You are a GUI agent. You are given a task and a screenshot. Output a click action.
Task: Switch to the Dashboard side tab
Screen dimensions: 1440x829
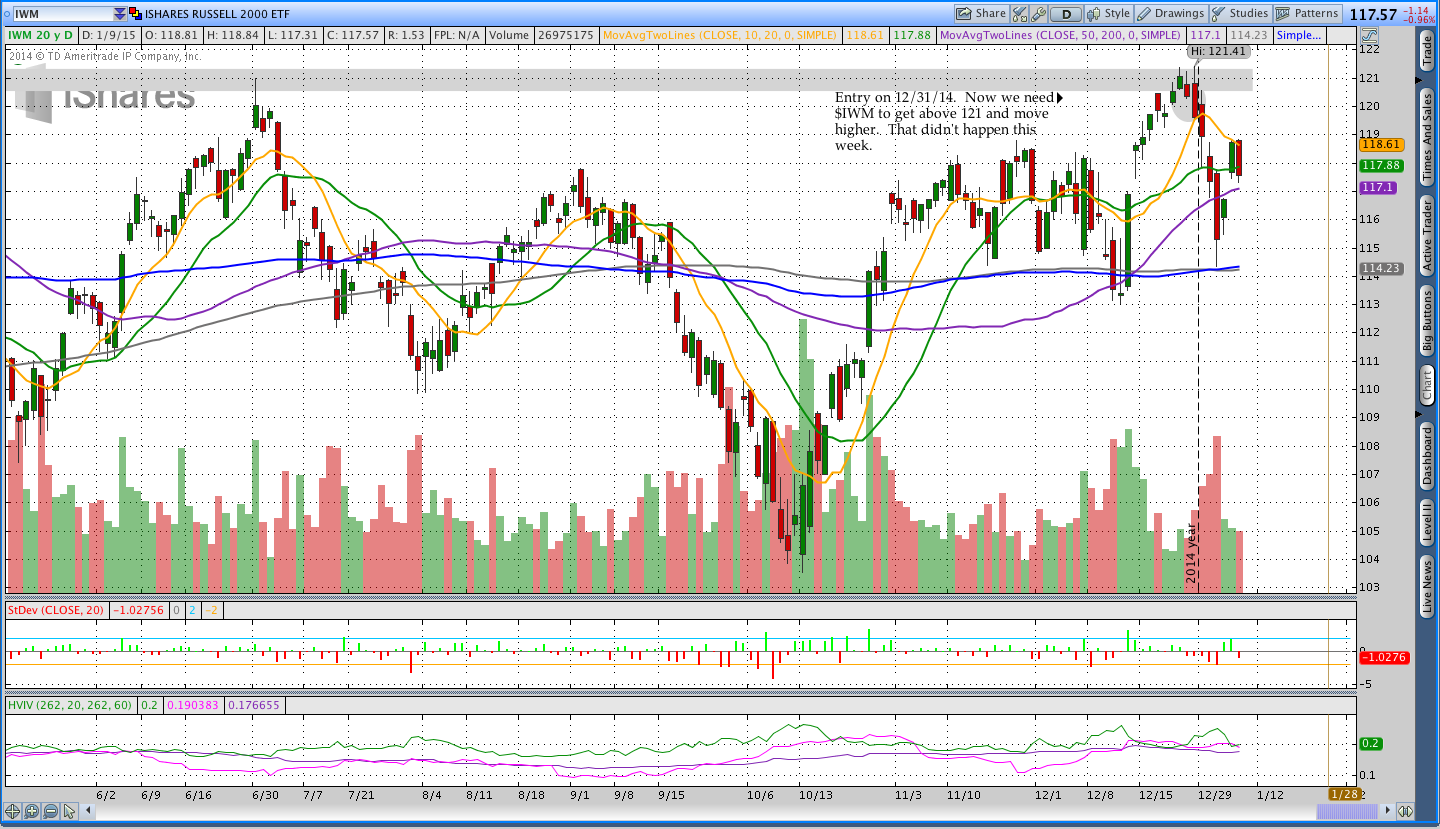[1427, 455]
